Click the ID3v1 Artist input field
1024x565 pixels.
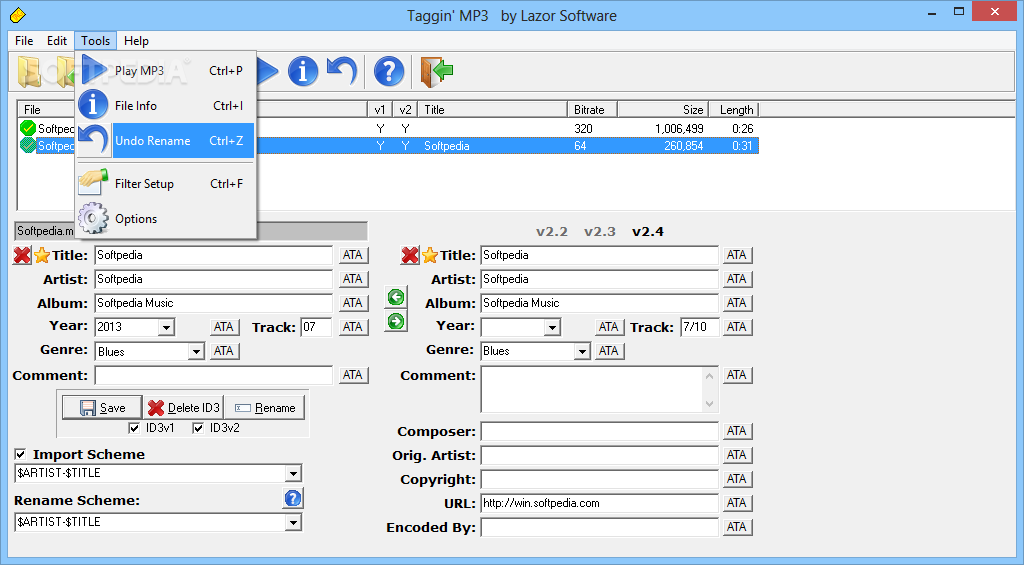pos(214,279)
